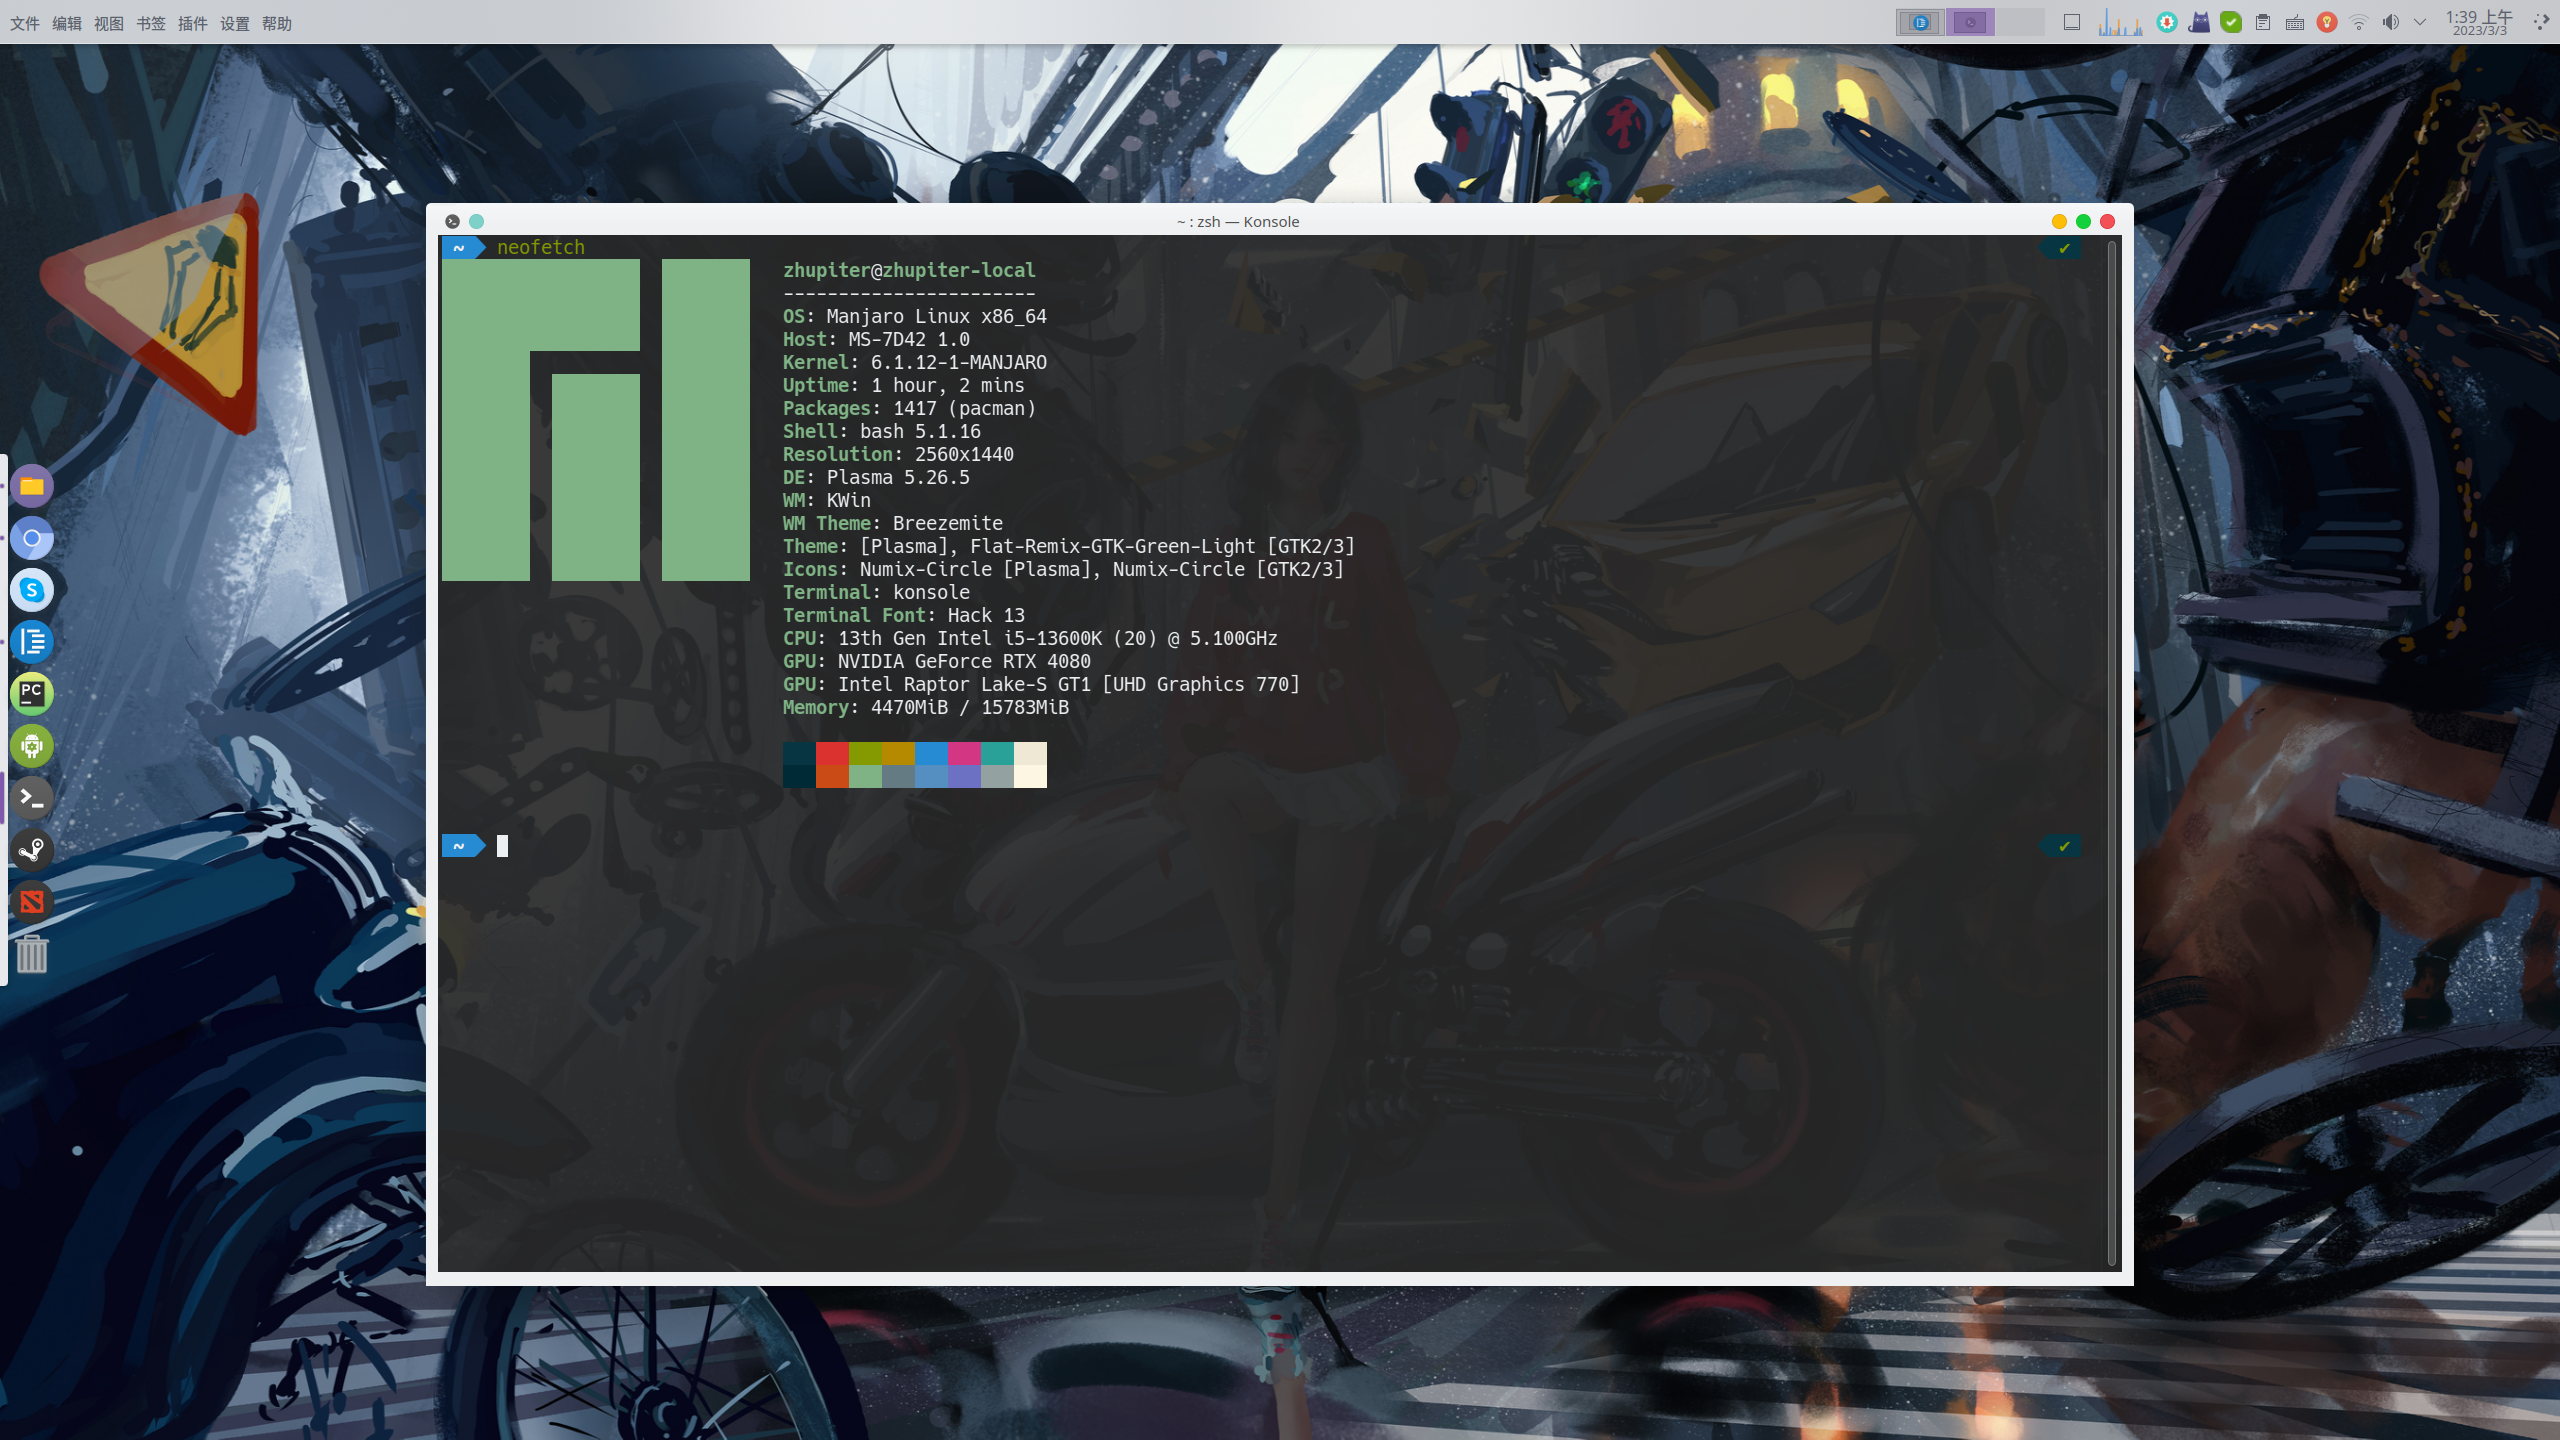Open the system monitor graph in the tray
The height and width of the screenshot is (1440, 2560).
coord(2120,22)
